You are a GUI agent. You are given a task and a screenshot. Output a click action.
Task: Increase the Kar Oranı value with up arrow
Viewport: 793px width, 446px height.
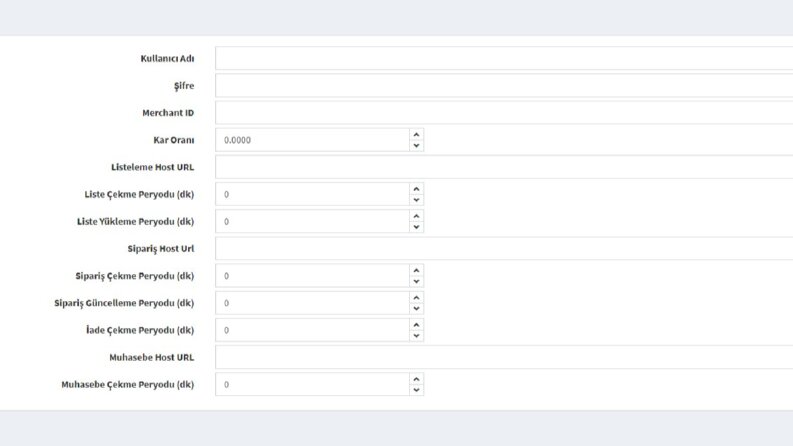click(416, 135)
